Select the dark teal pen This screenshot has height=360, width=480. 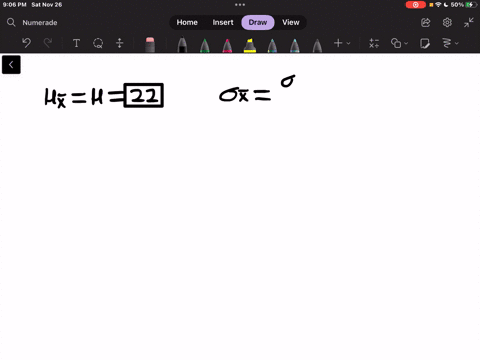tap(272, 45)
